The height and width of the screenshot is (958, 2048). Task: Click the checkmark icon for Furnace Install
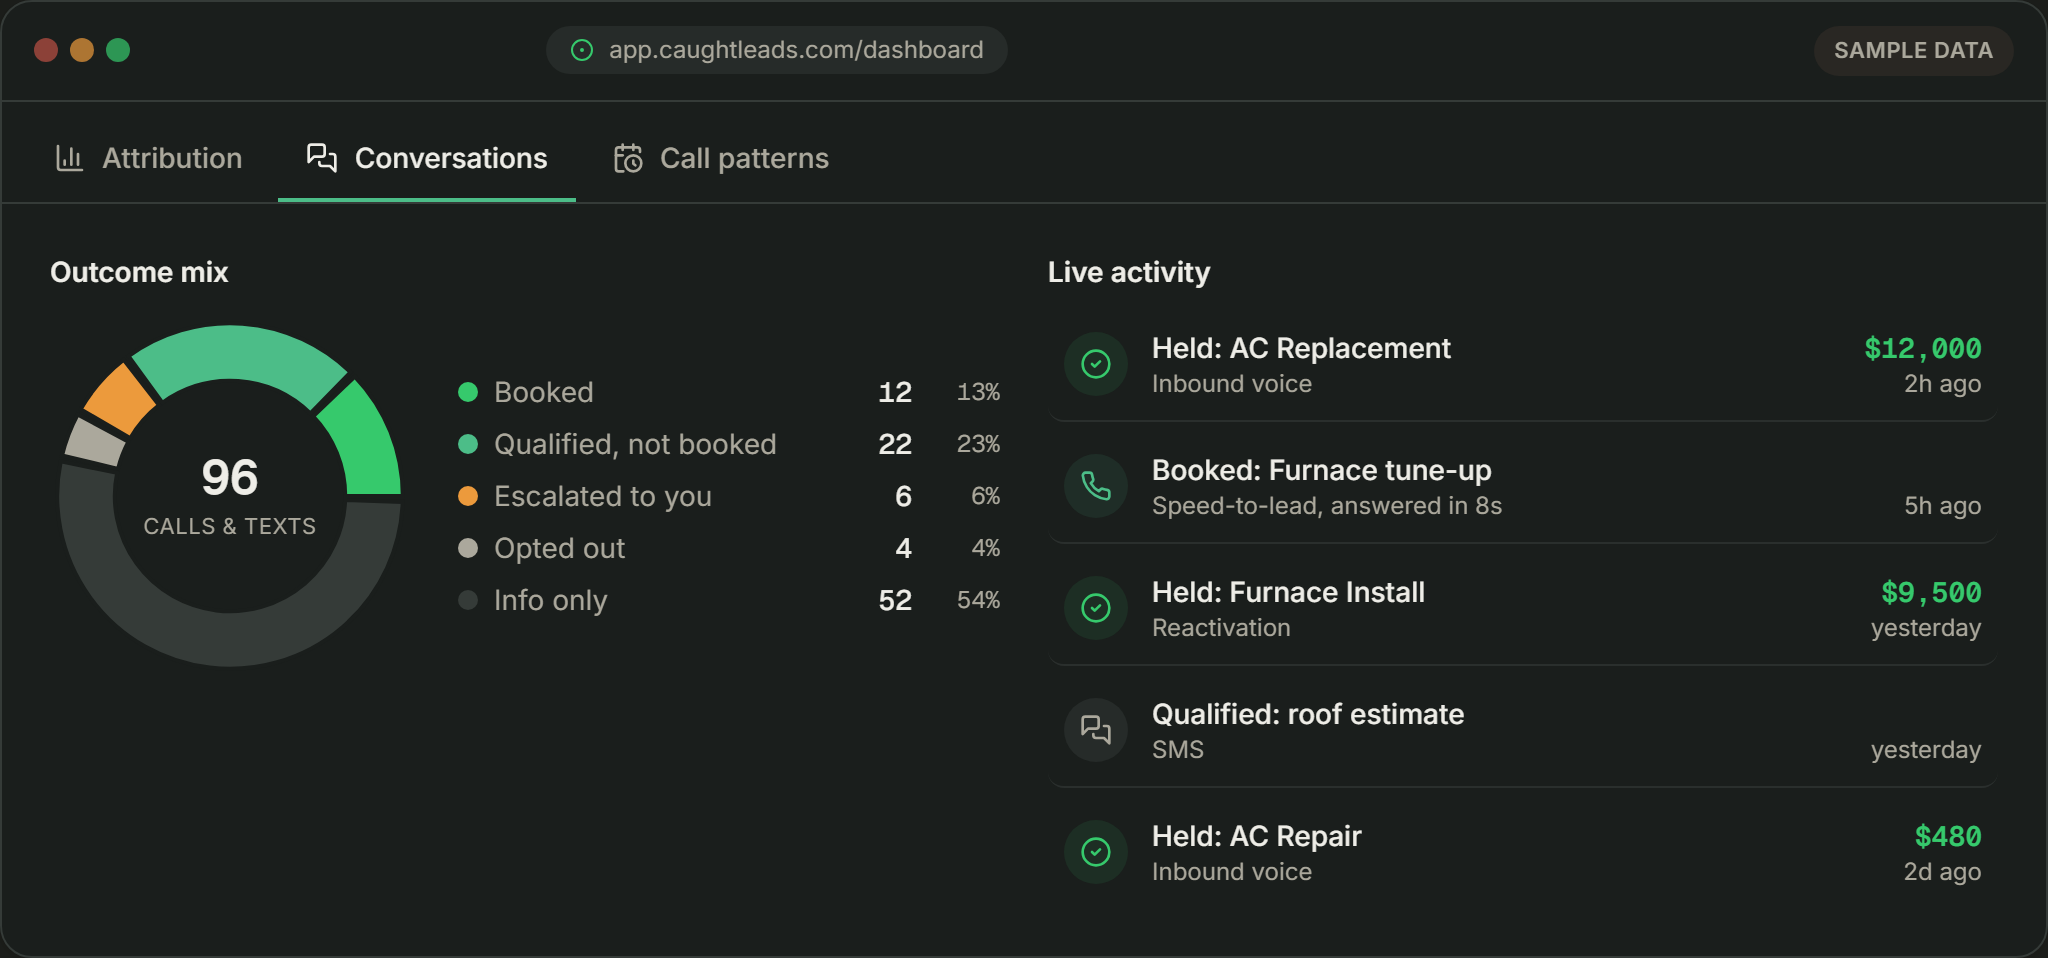(x=1096, y=608)
